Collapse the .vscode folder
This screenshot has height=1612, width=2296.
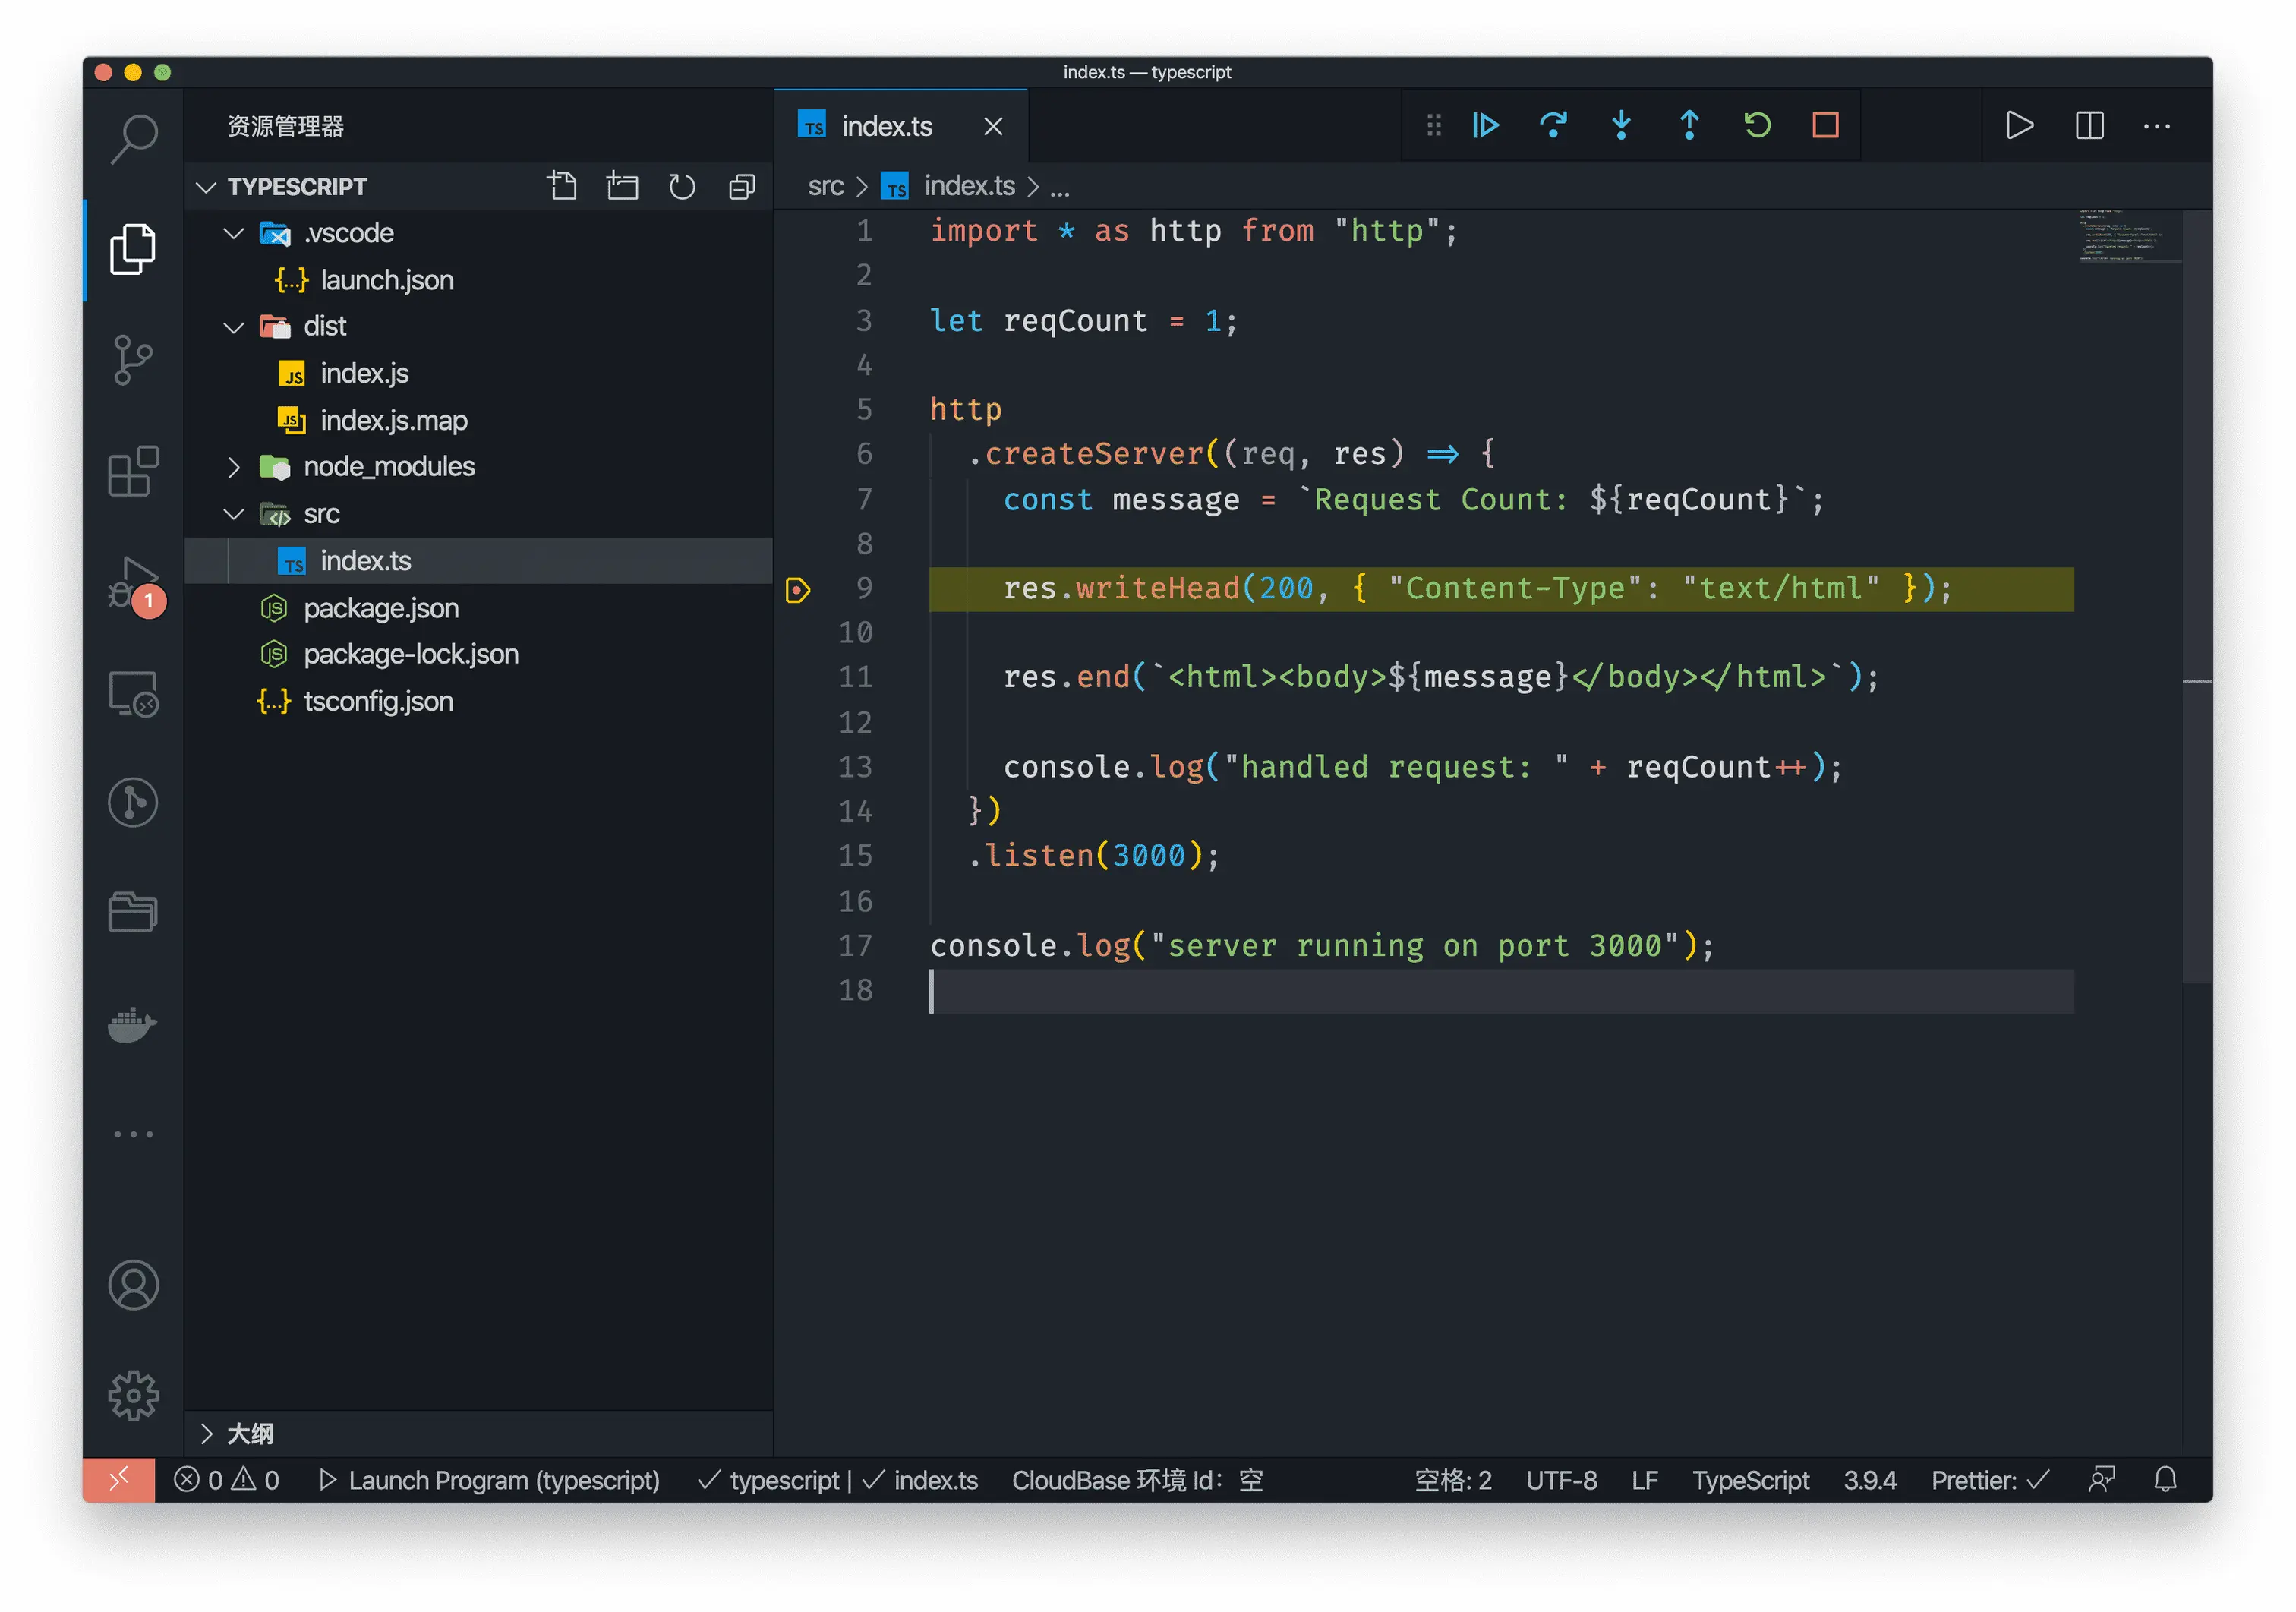tap(233, 233)
